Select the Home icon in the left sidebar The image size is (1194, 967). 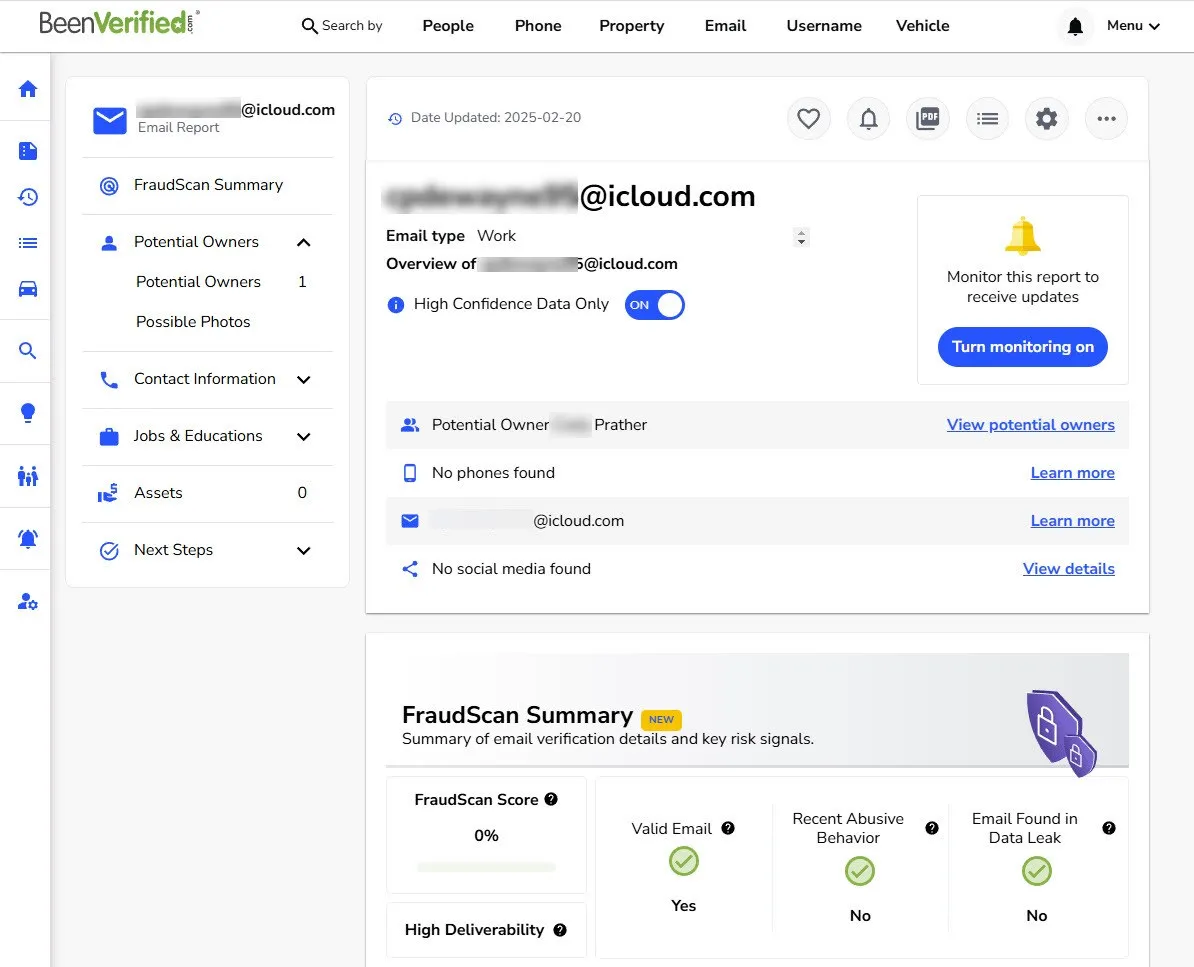[x=25, y=89]
